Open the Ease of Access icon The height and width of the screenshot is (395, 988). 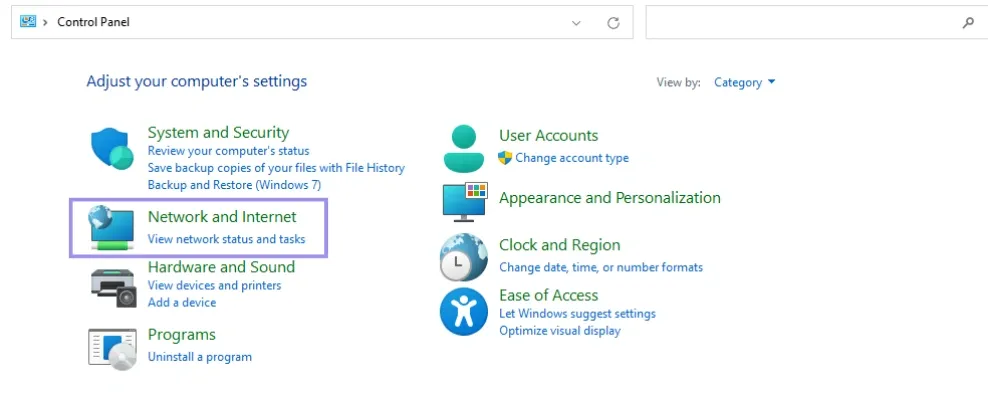[464, 312]
